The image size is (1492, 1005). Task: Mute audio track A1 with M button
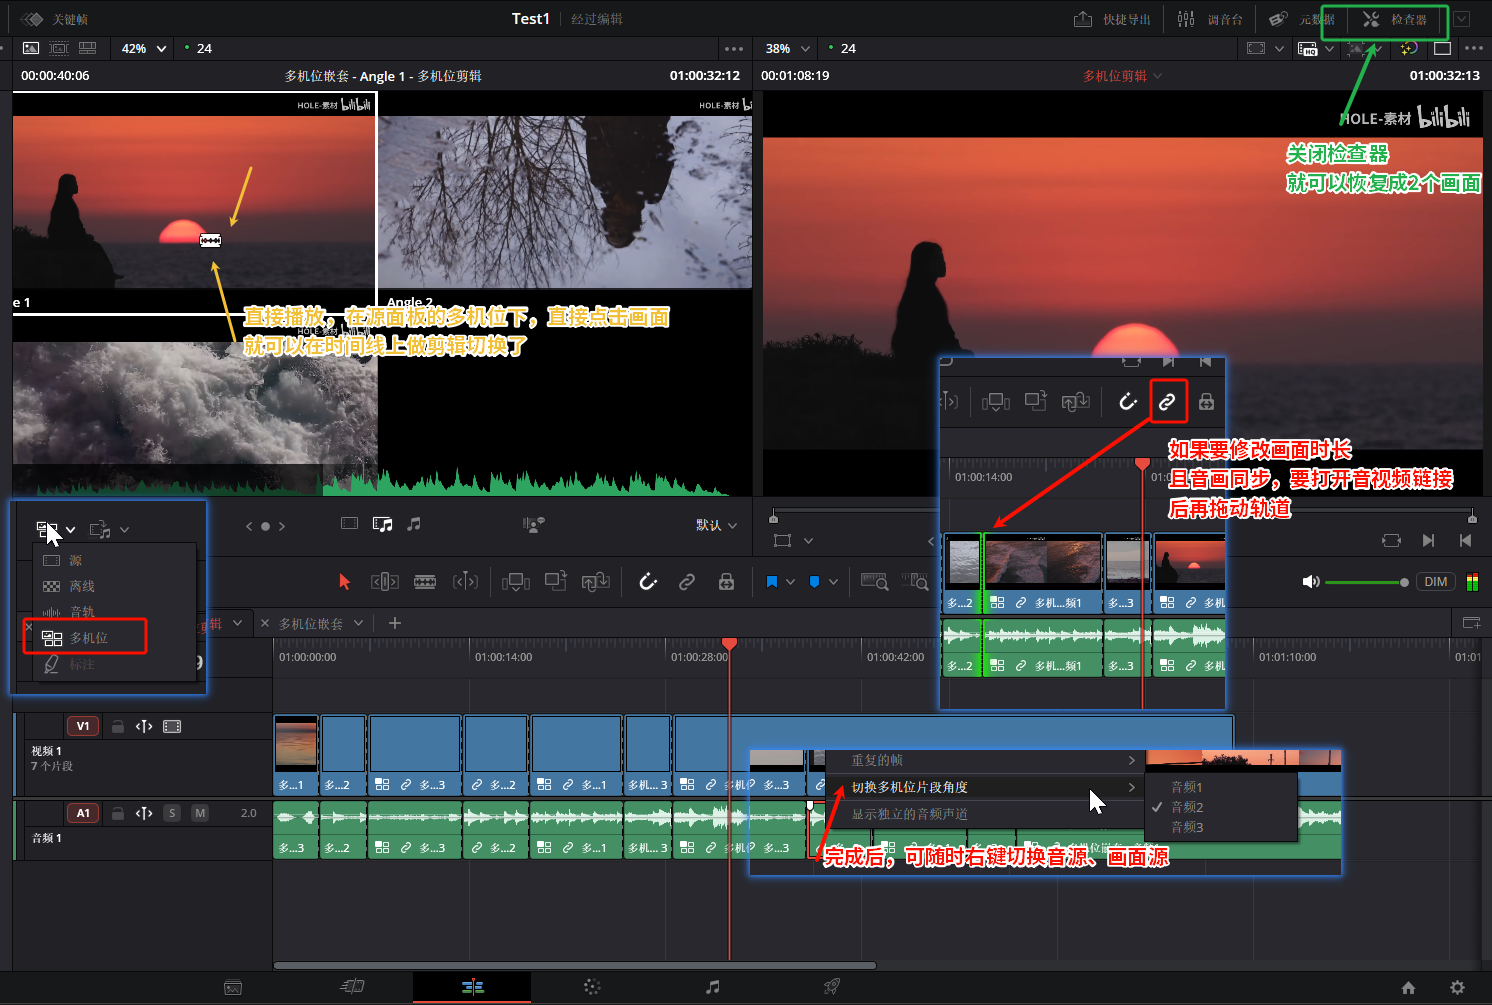click(x=200, y=813)
